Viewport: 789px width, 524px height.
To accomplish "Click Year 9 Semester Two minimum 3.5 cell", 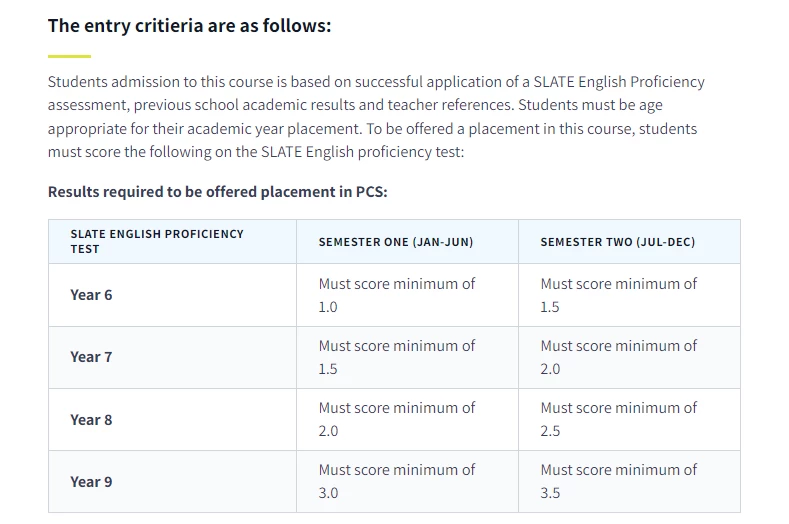I will [x=629, y=481].
